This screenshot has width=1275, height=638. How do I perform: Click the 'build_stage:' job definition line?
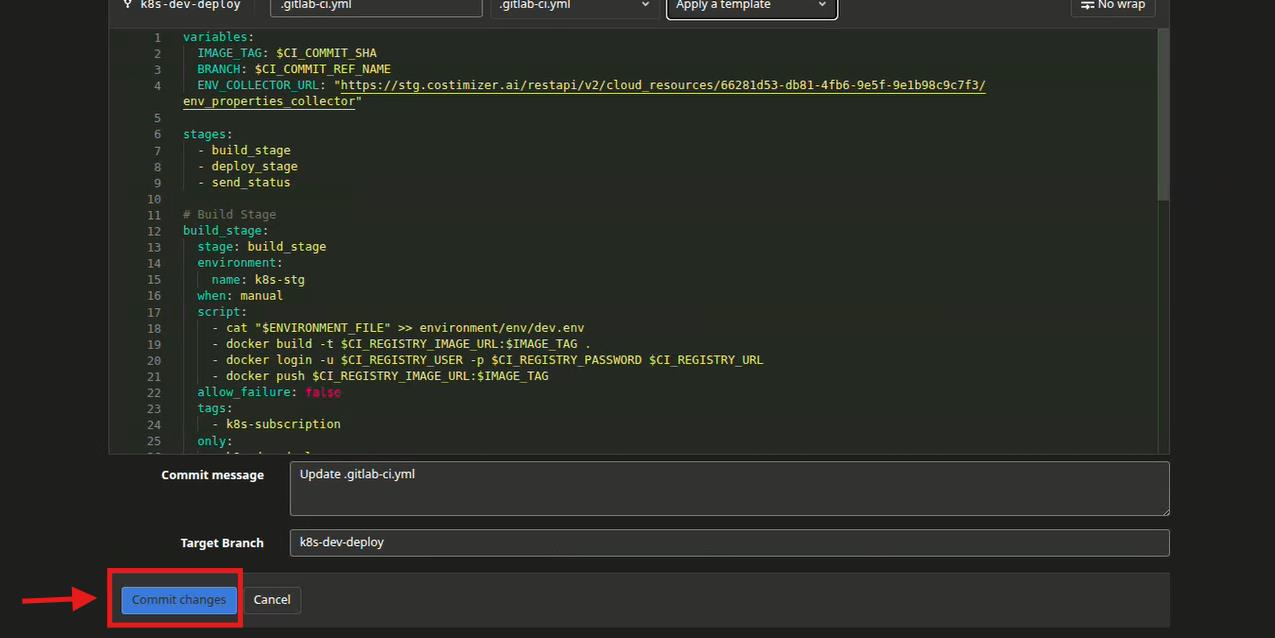click(226, 231)
